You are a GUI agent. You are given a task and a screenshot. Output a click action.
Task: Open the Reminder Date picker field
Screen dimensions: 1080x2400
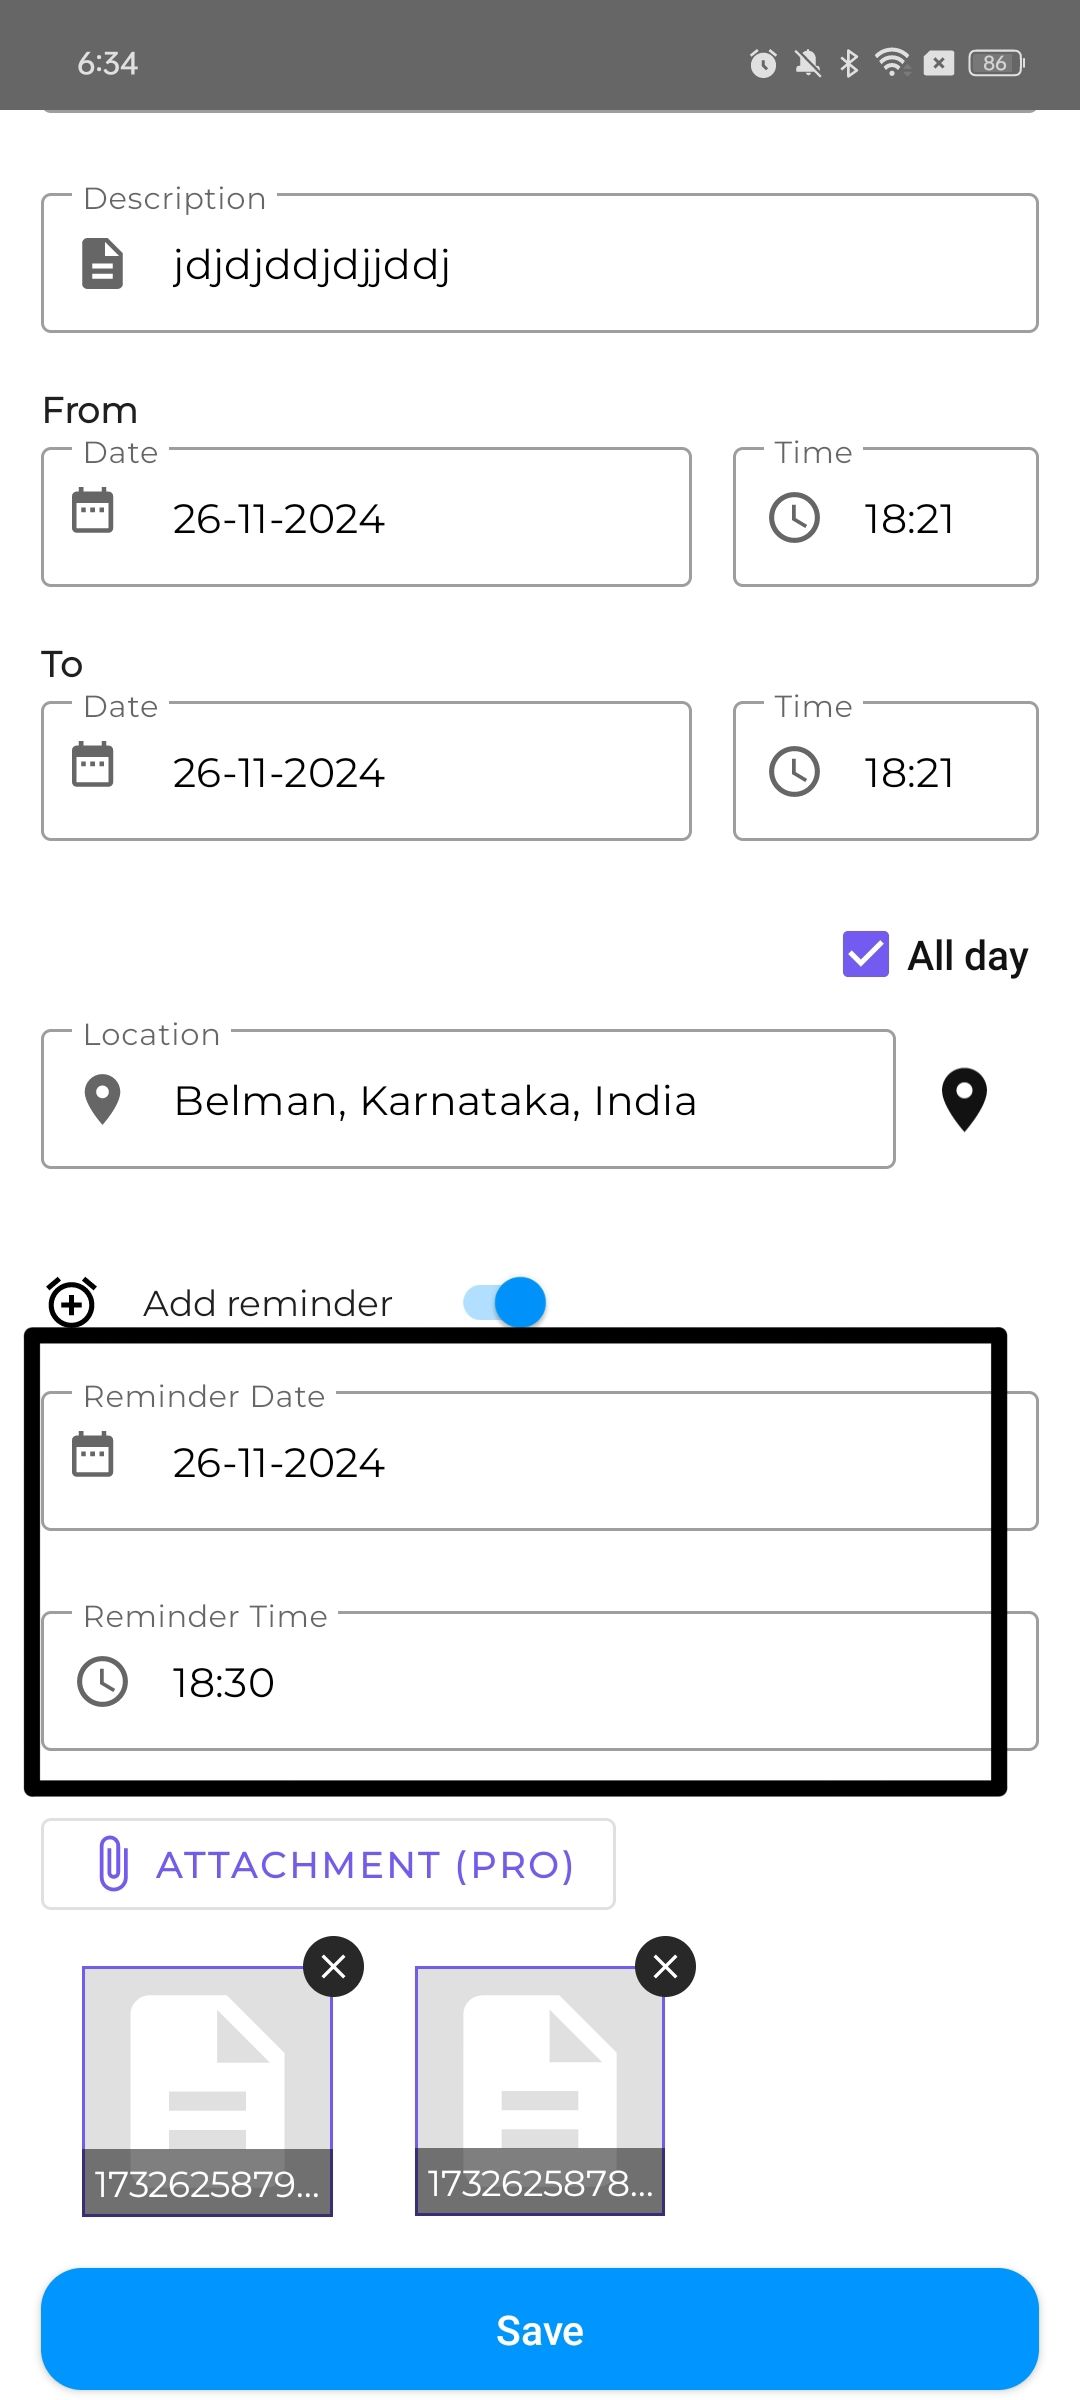pos(540,1461)
